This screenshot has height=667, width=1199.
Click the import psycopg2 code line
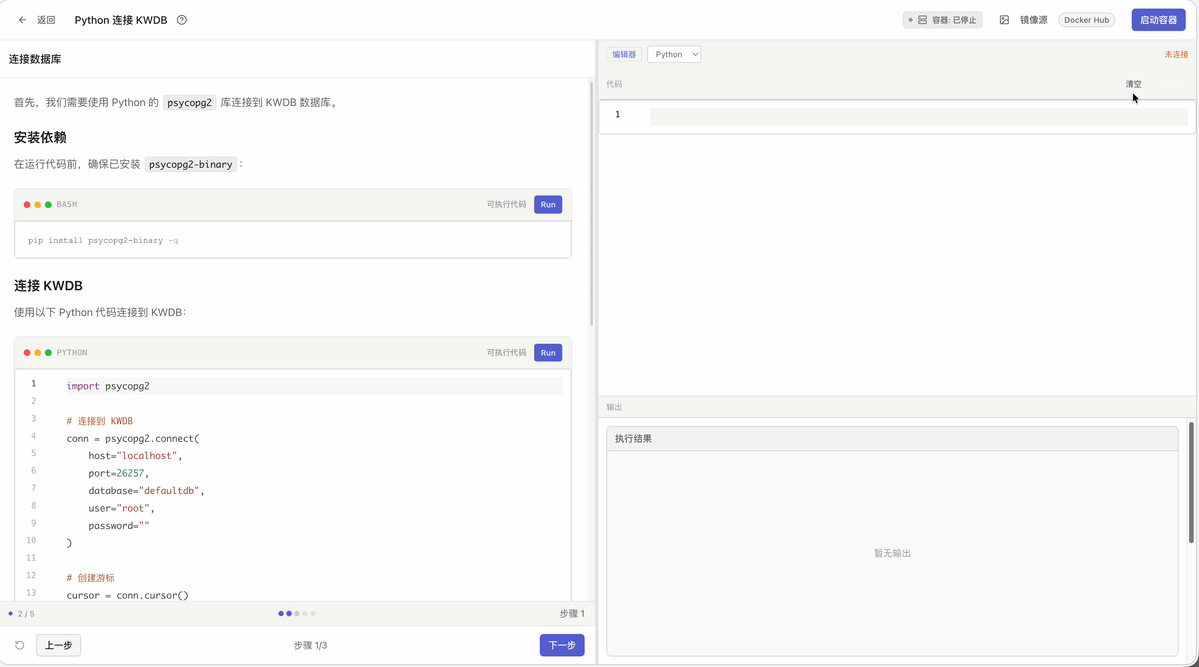tap(108, 386)
